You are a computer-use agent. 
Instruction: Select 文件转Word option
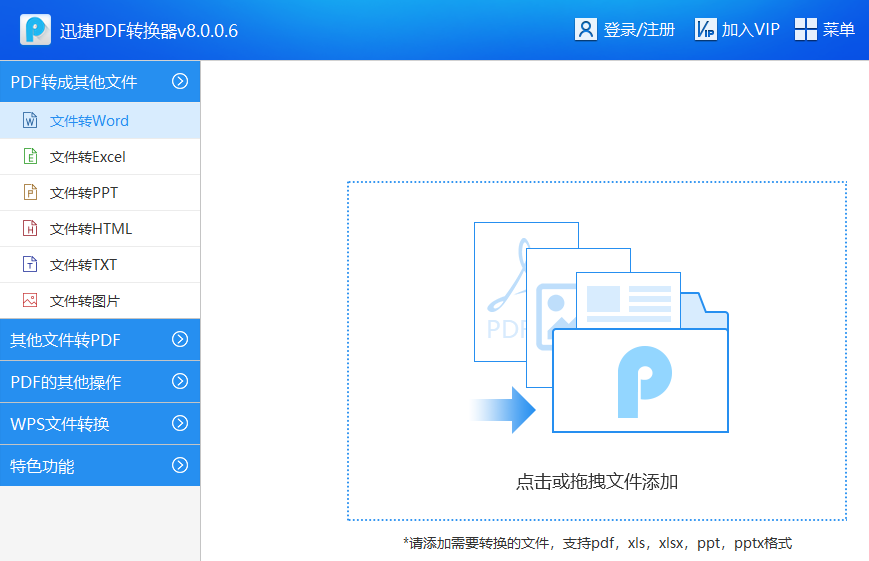point(100,120)
